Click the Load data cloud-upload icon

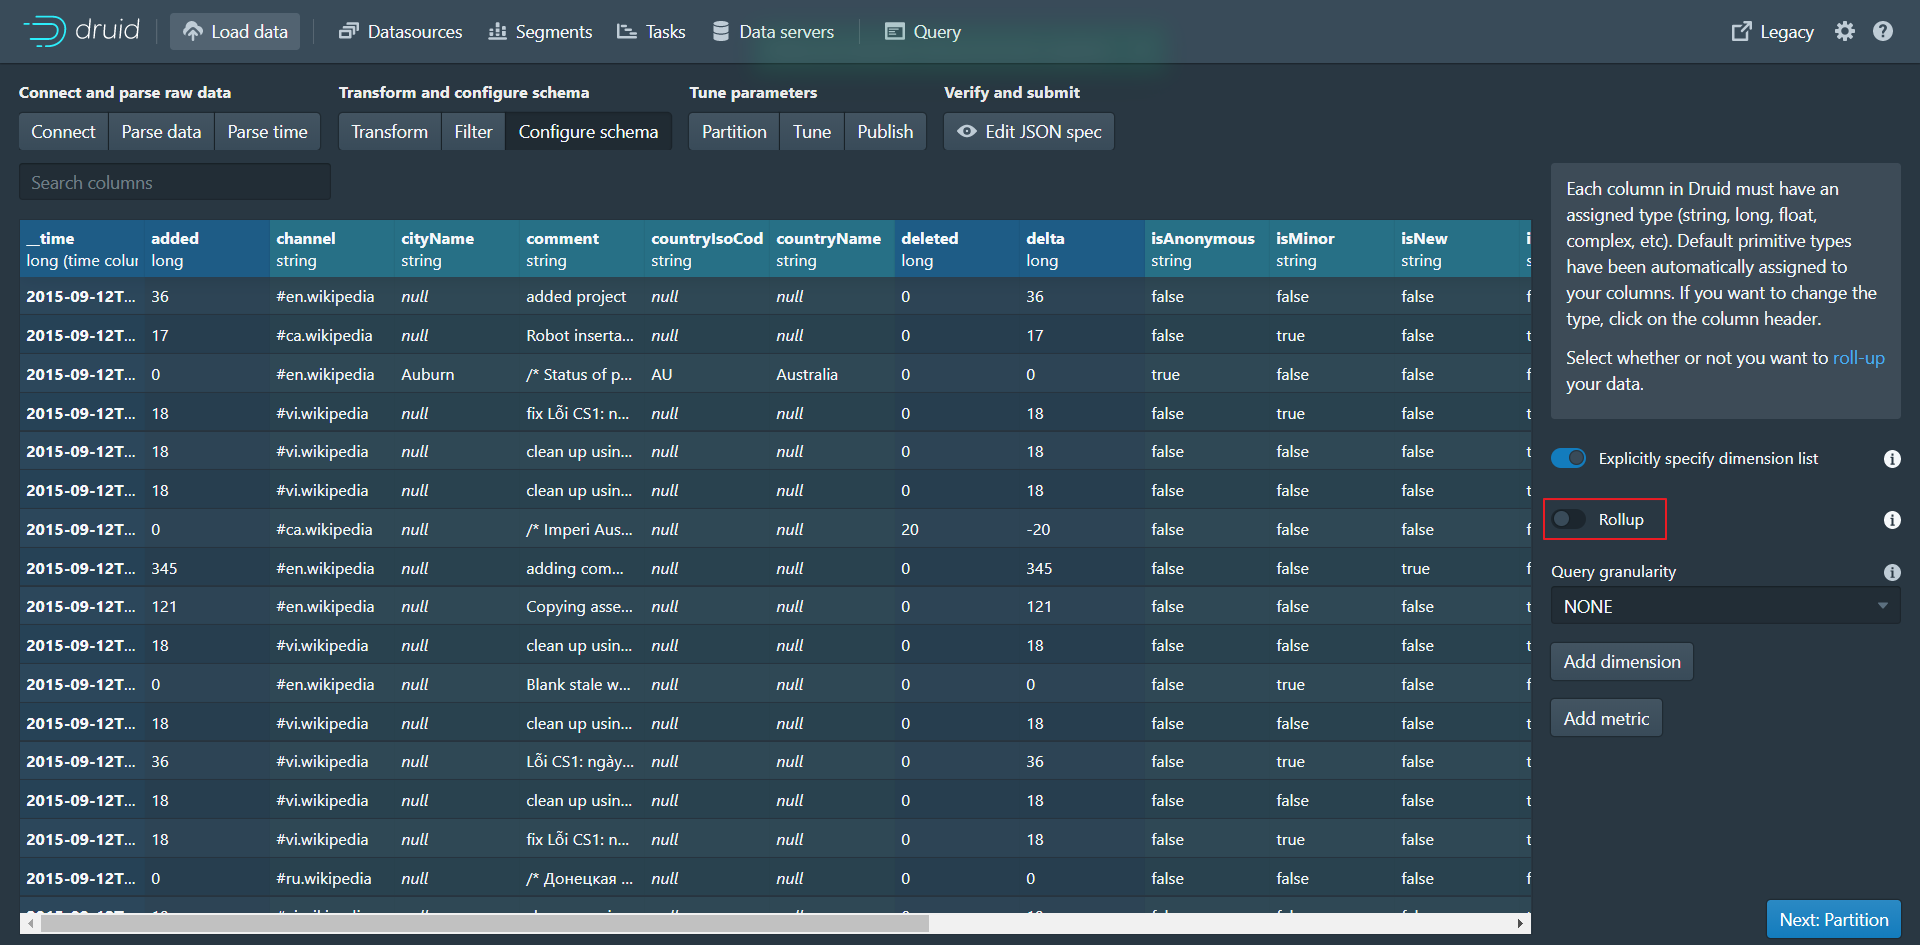(x=193, y=31)
